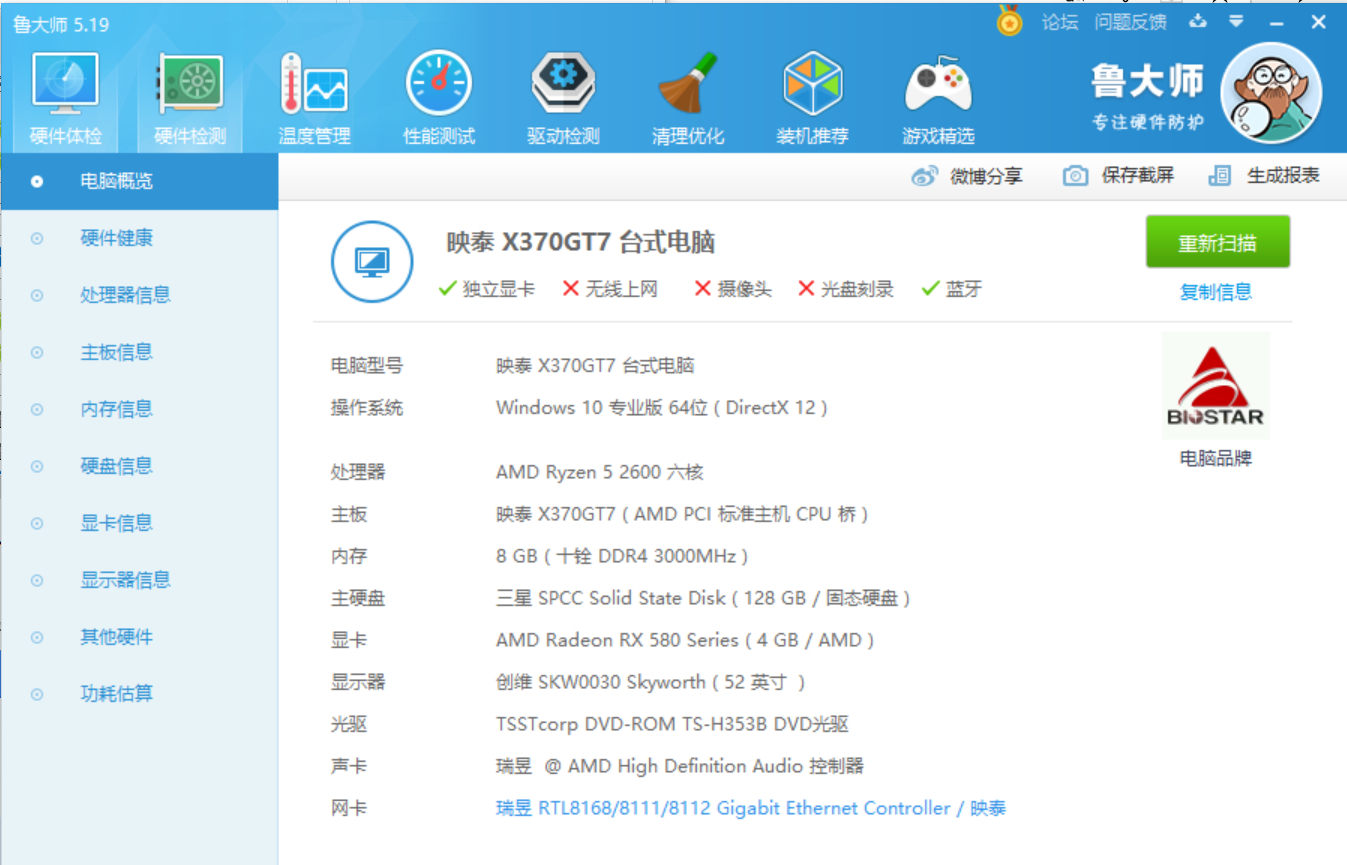
Task: Click 创维 SKW0030 Skyworth value
Action: [x=651, y=682]
